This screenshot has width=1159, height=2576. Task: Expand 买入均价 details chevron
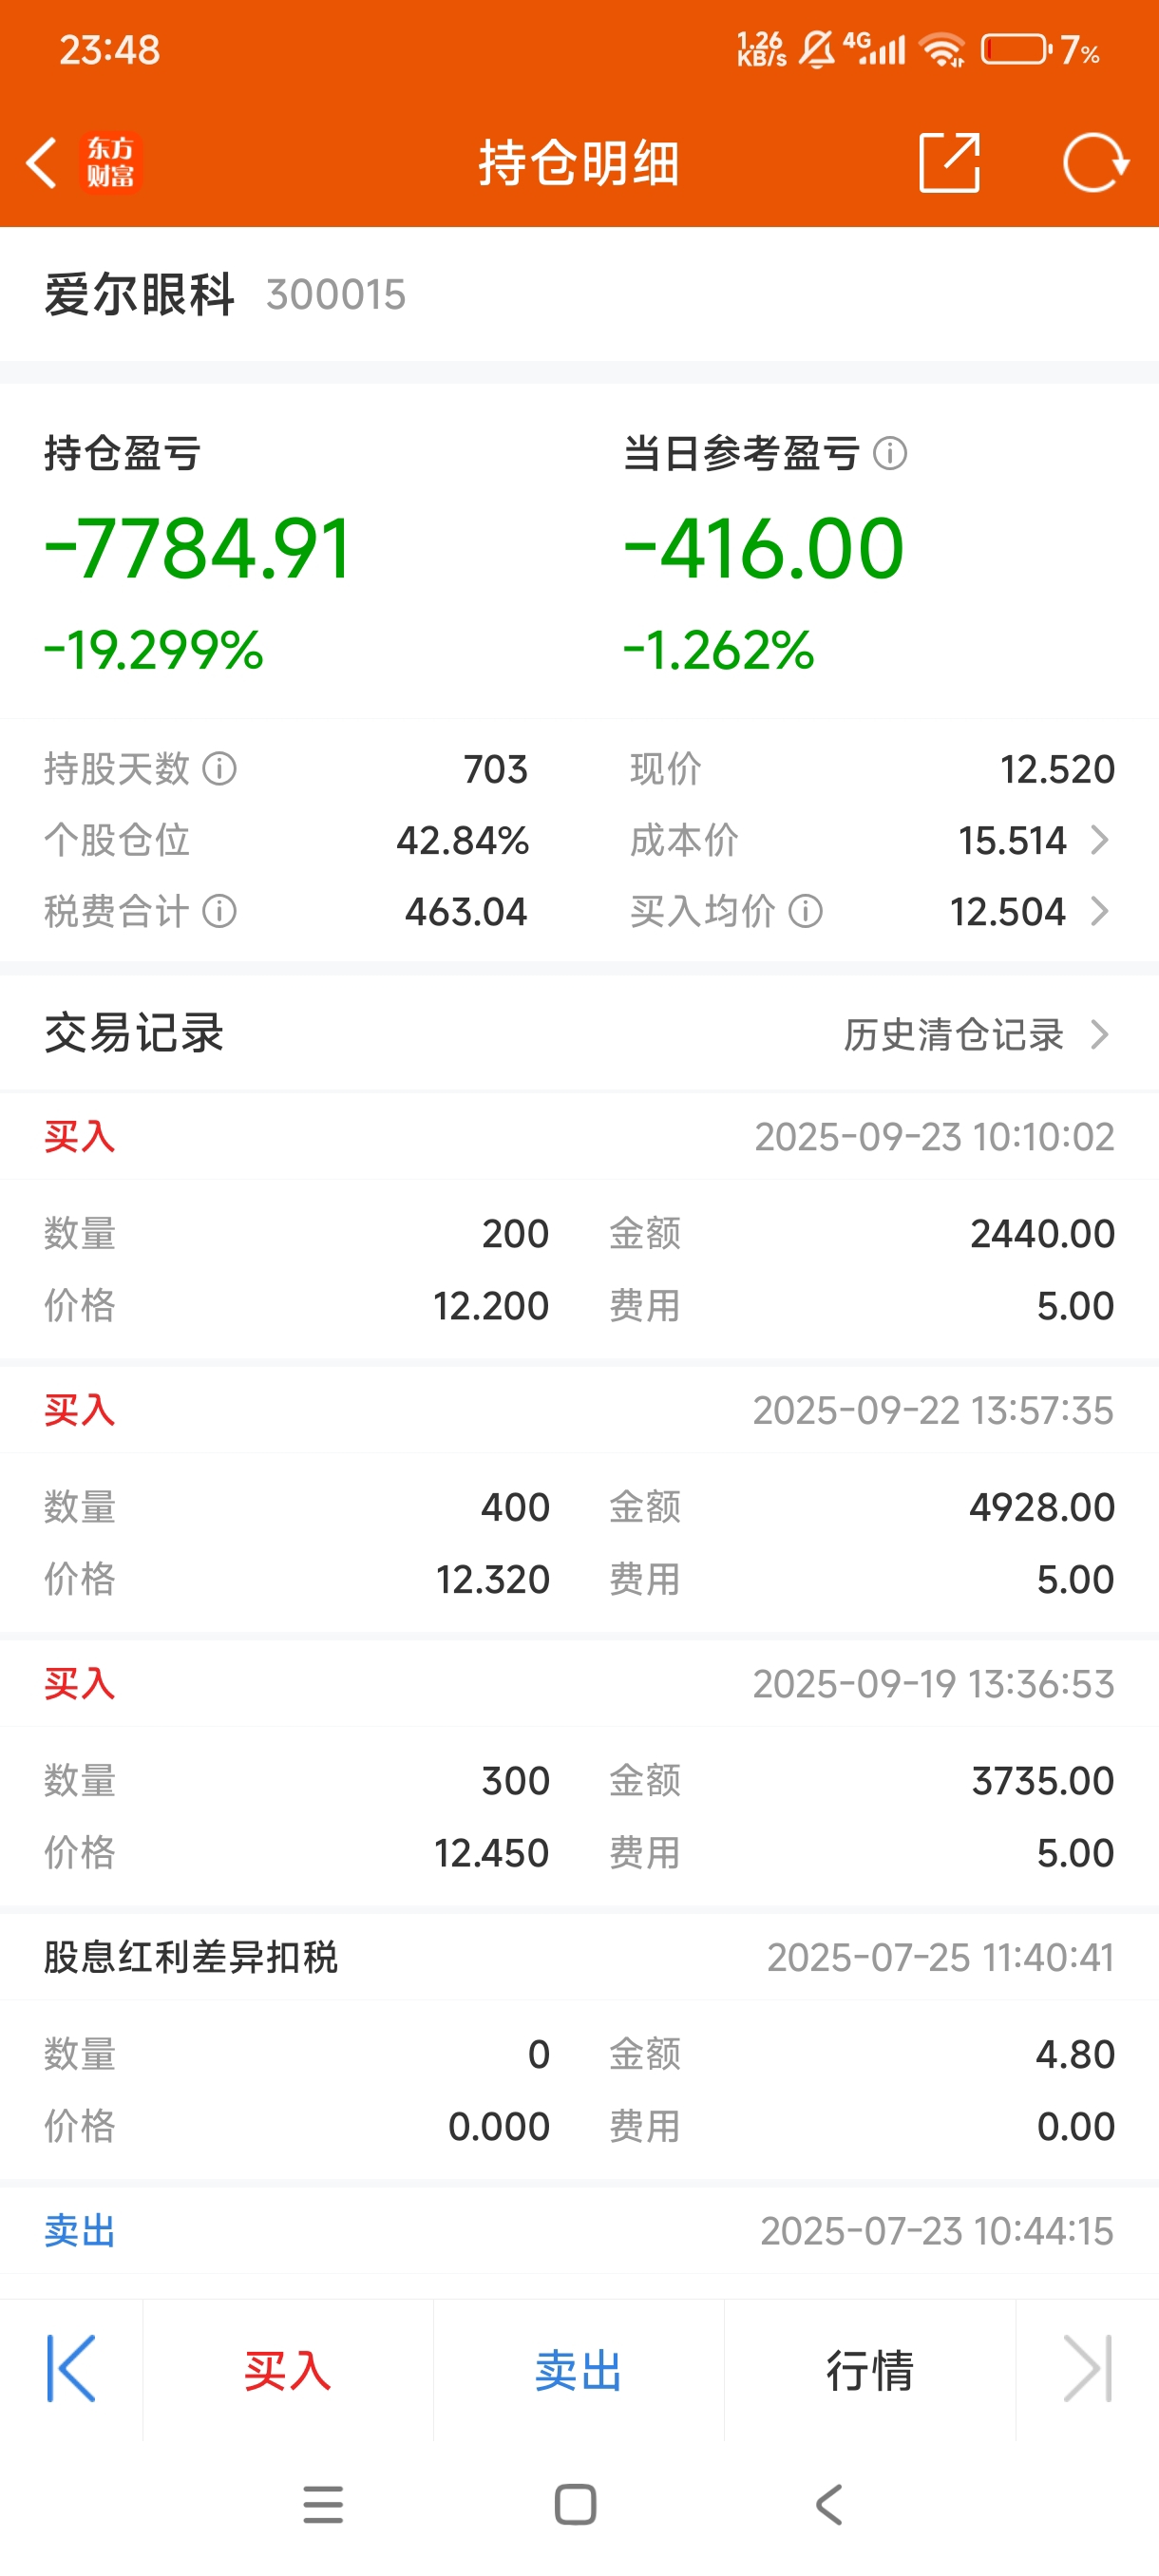click(x=1099, y=911)
